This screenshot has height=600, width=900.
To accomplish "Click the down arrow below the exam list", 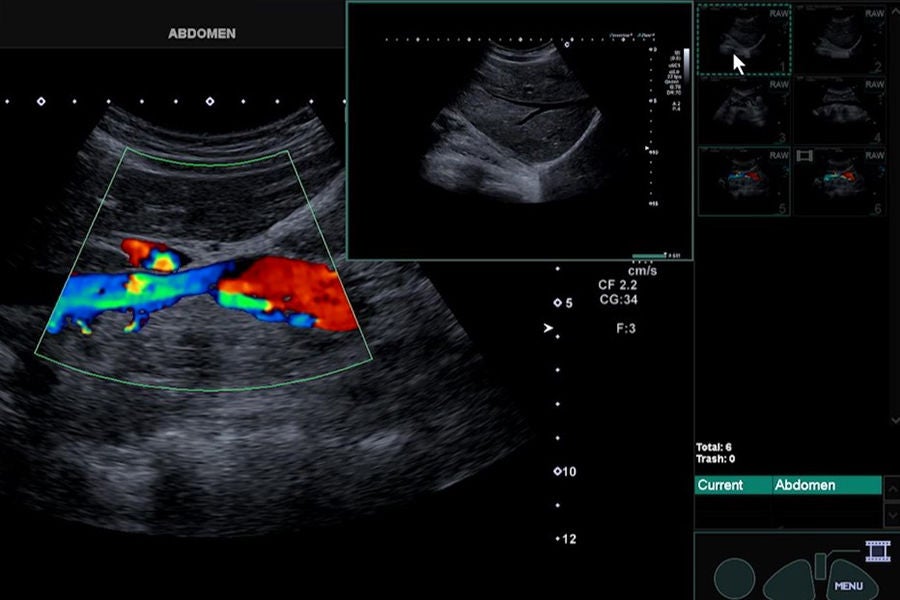I will click(x=891, y=515).
